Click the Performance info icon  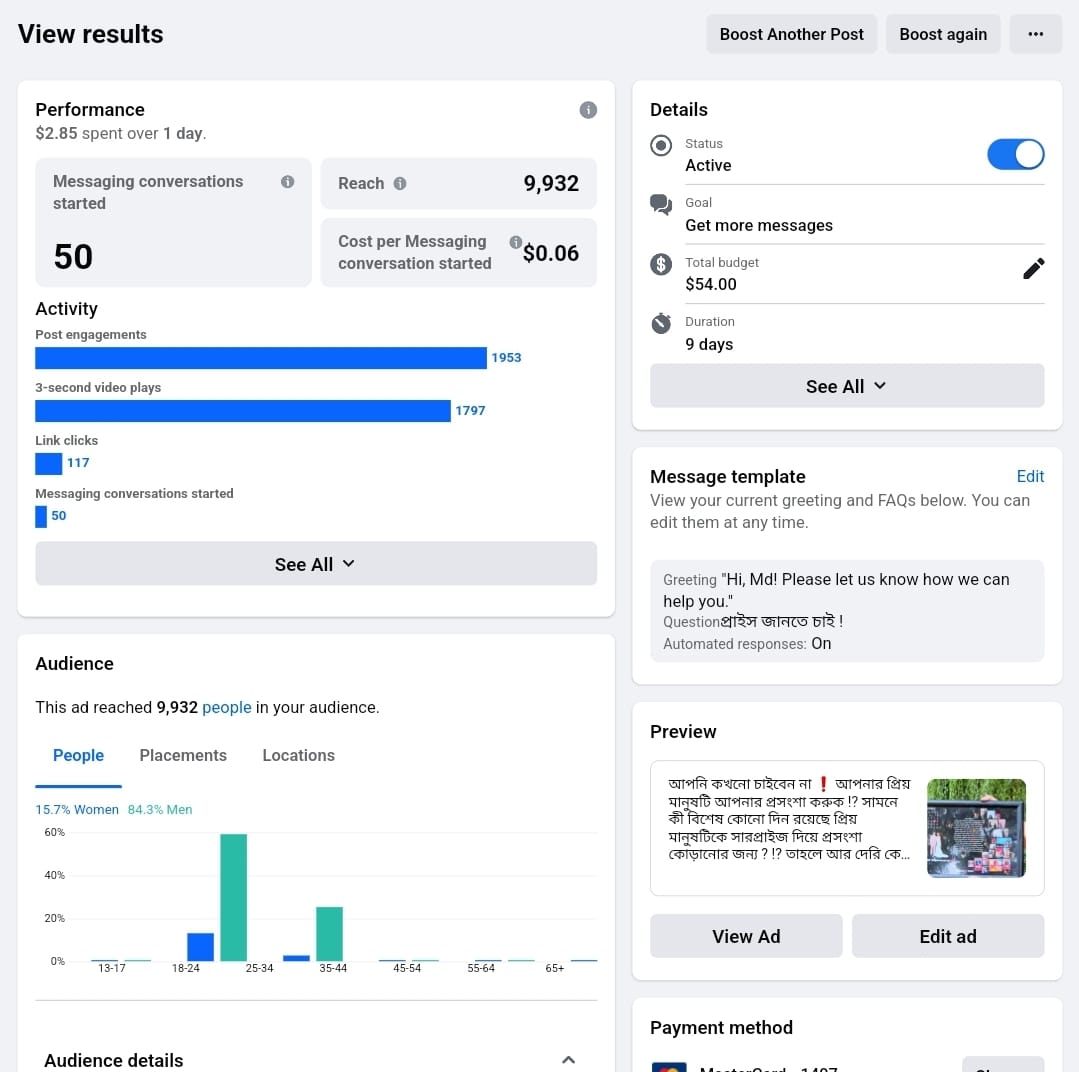(x=588, y=110)
